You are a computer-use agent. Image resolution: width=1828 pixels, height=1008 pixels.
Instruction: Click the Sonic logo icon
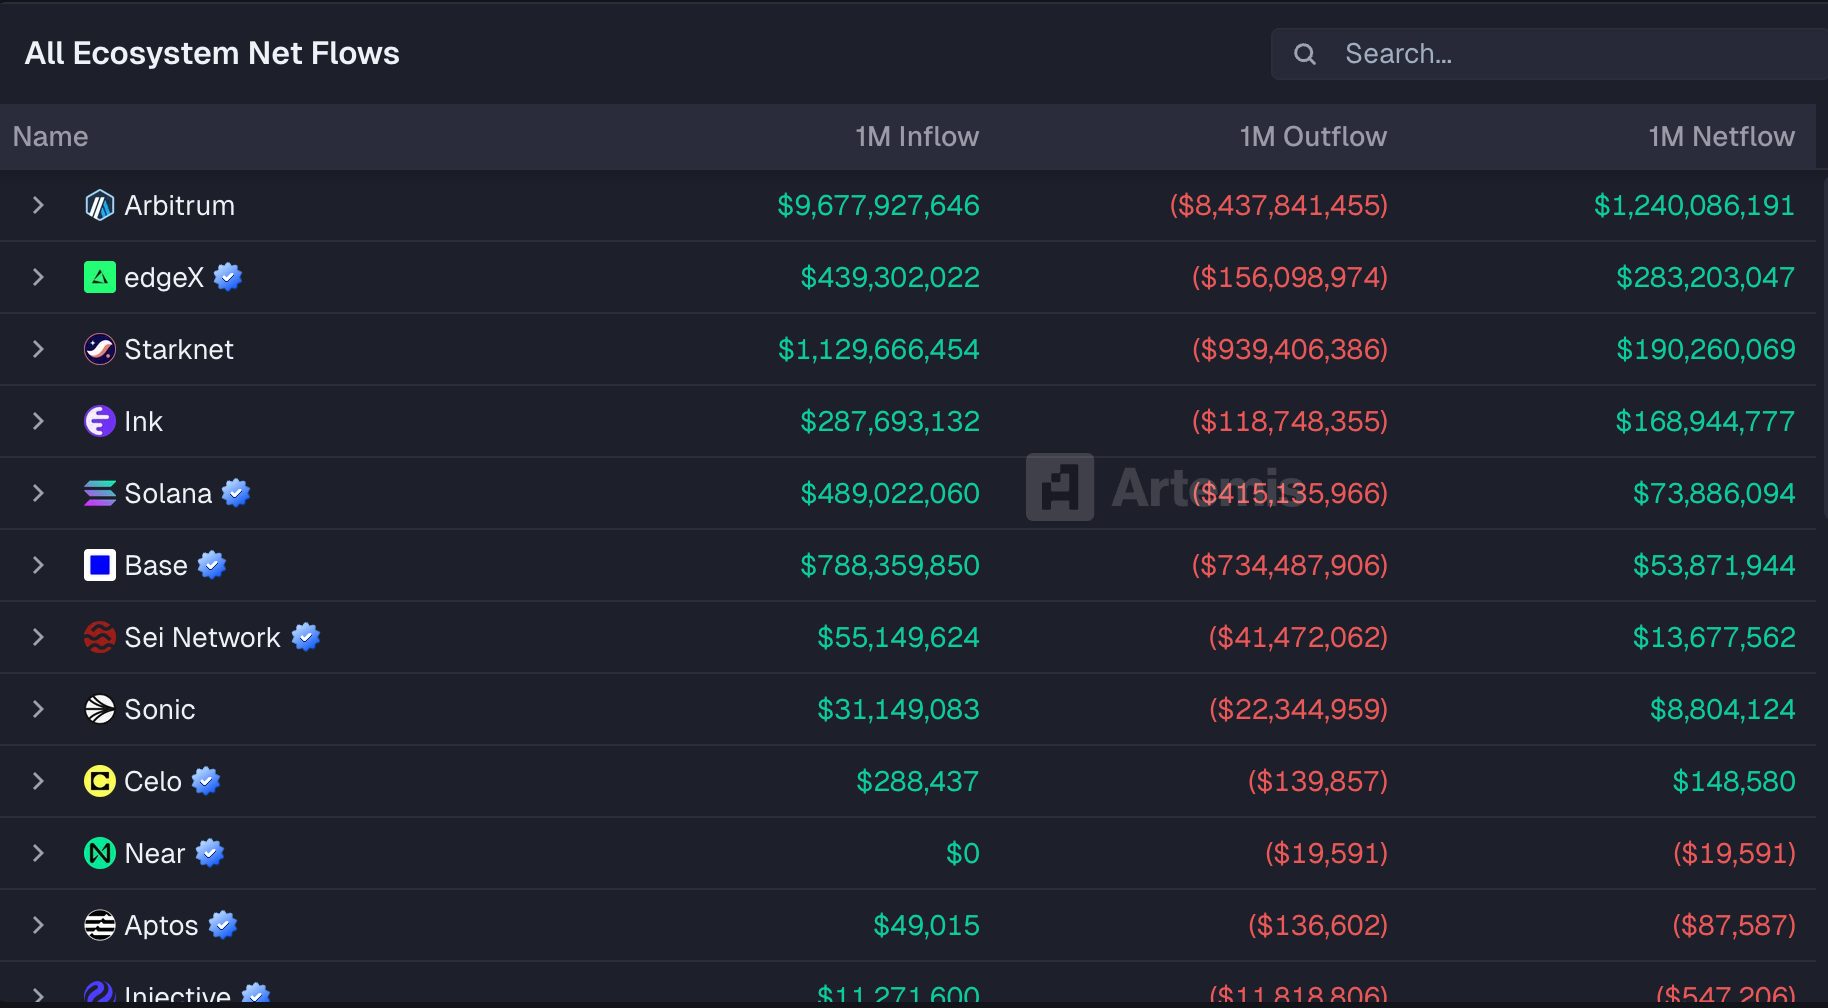pos(99,709)
